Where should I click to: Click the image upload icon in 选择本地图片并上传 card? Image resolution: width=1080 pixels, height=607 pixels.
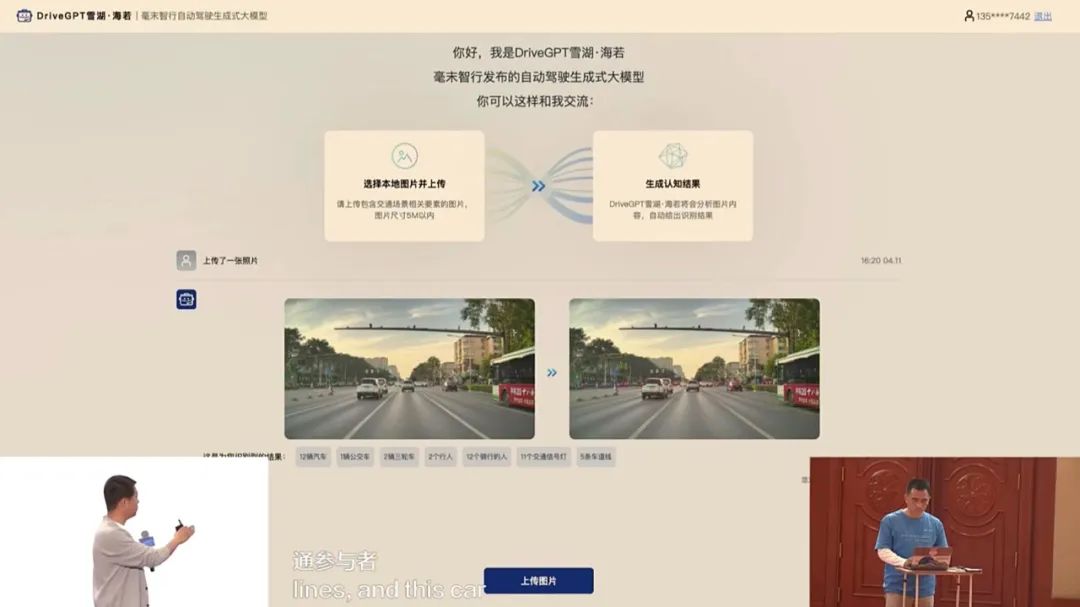pos(404,156)
